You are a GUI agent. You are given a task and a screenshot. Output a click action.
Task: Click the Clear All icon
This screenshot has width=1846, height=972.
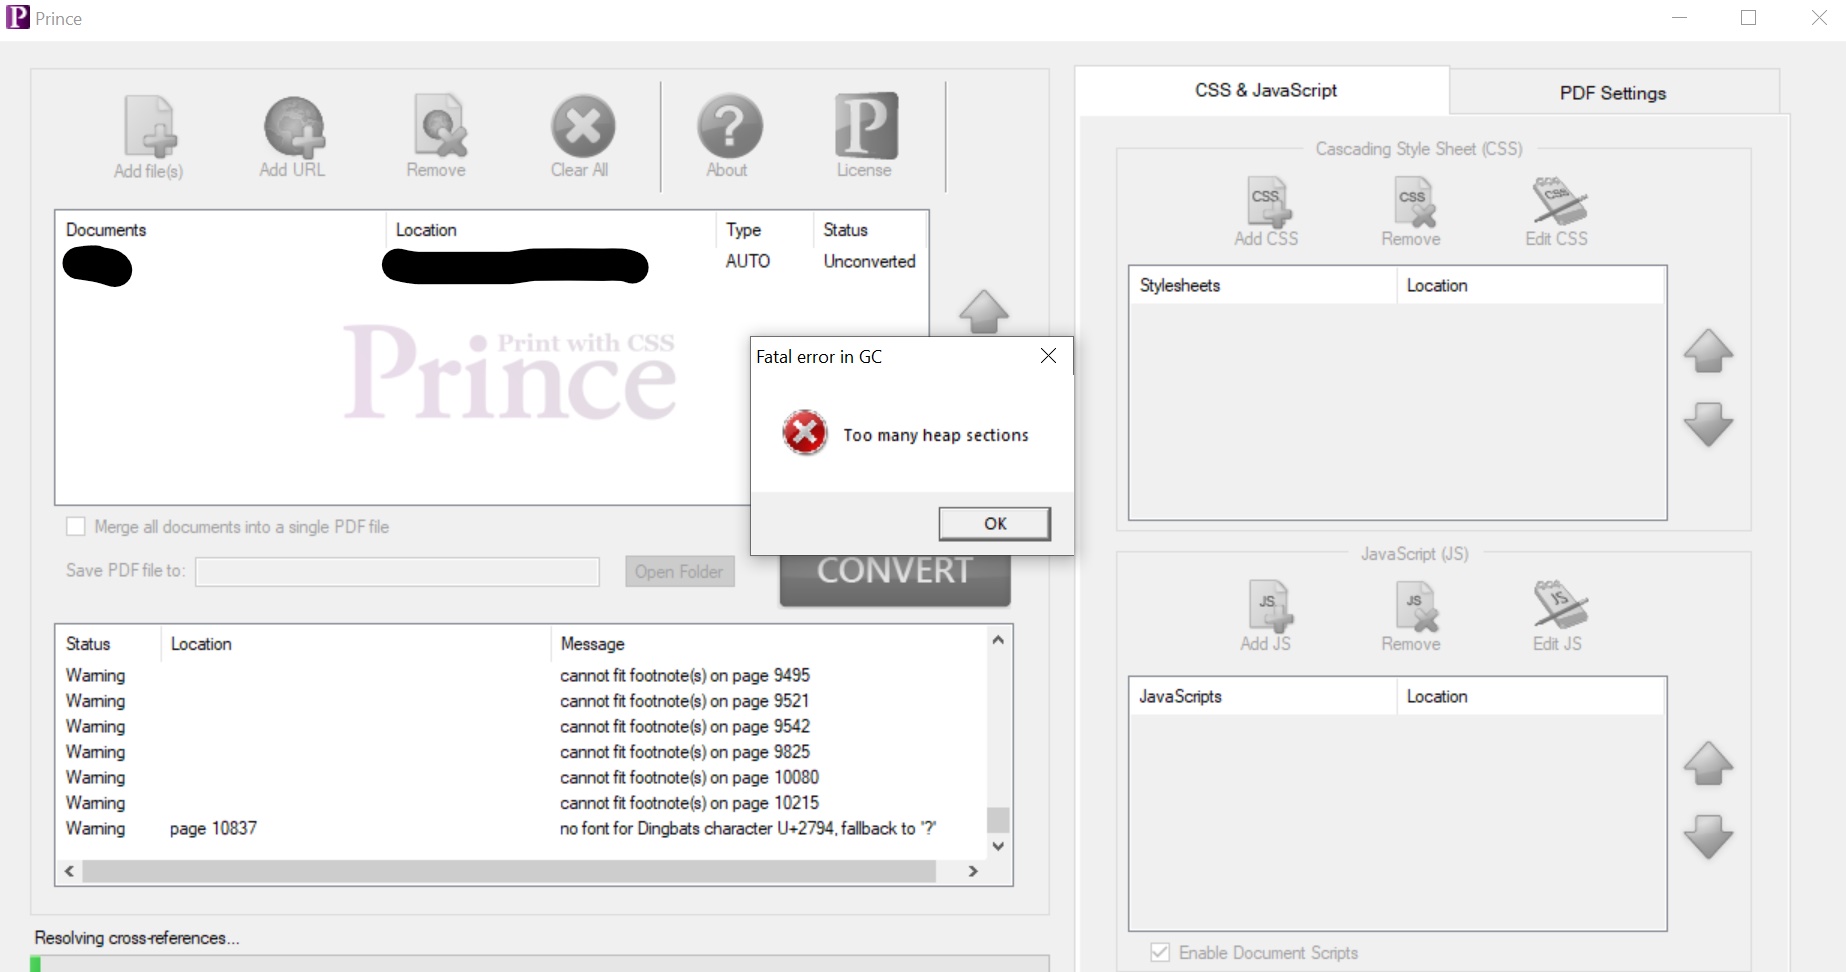tap(582, 128)
